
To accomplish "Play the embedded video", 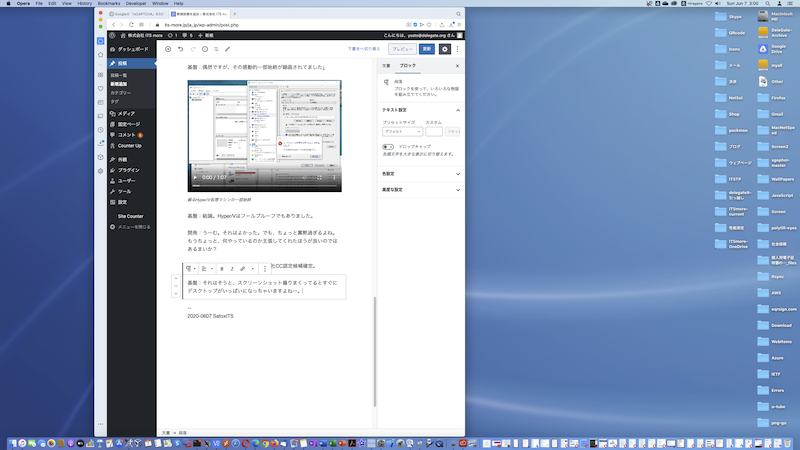I will 195,177.
